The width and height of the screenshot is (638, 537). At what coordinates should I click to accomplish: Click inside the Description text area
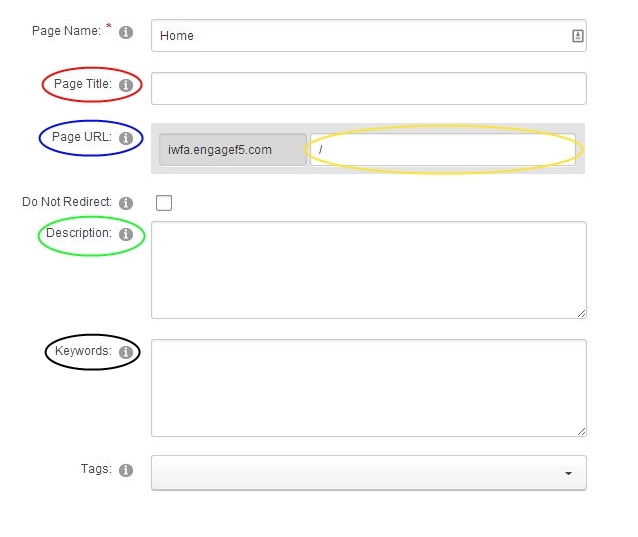click(369, 270)
